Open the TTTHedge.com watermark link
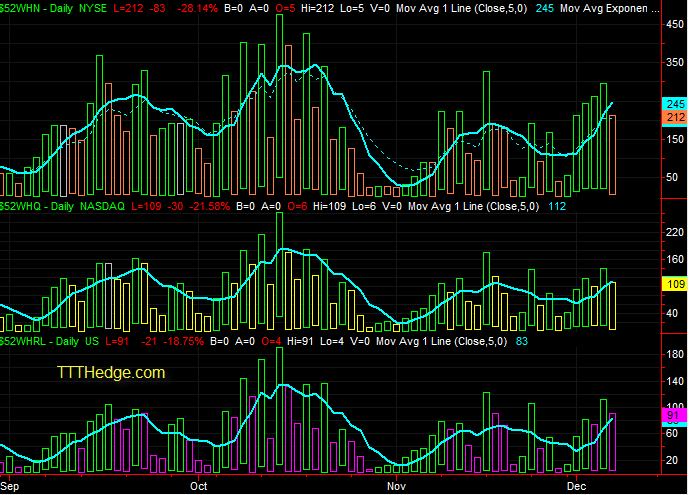689x495 pixels. [x=111, y=372]
